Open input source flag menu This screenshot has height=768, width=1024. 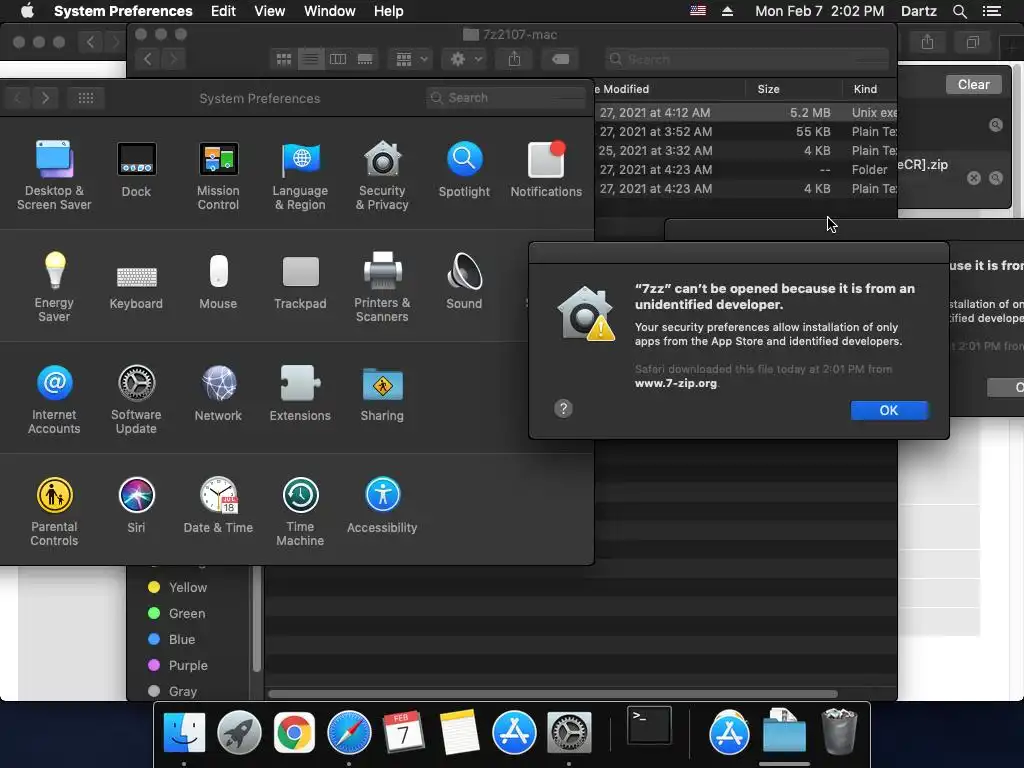(697, 11)
